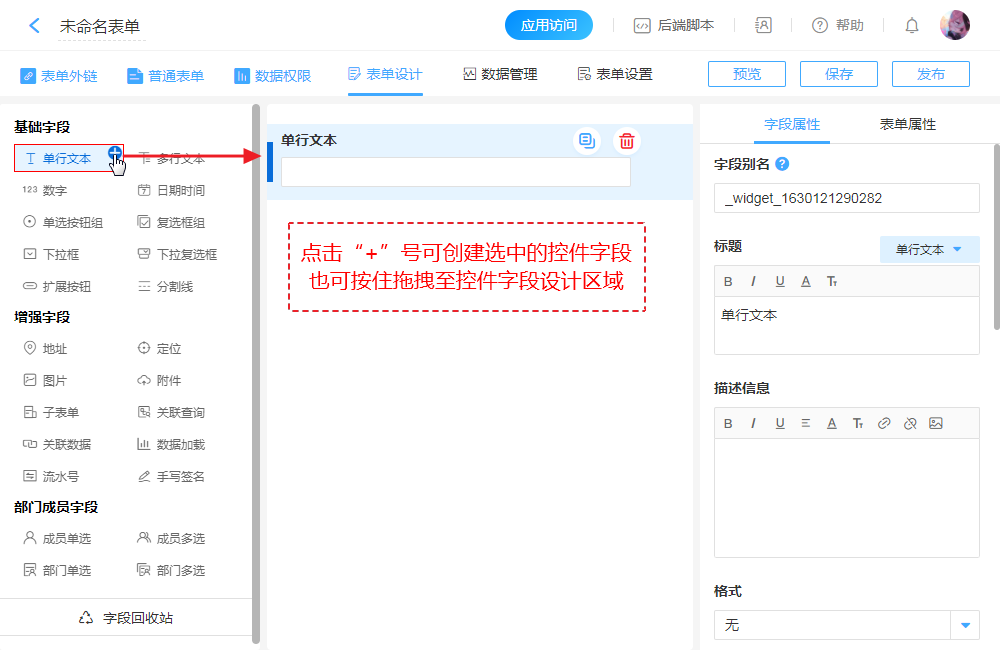Screen dimensions: 1000x650
Task: Click the insert link icon in description toolbar
Action: 884,423
